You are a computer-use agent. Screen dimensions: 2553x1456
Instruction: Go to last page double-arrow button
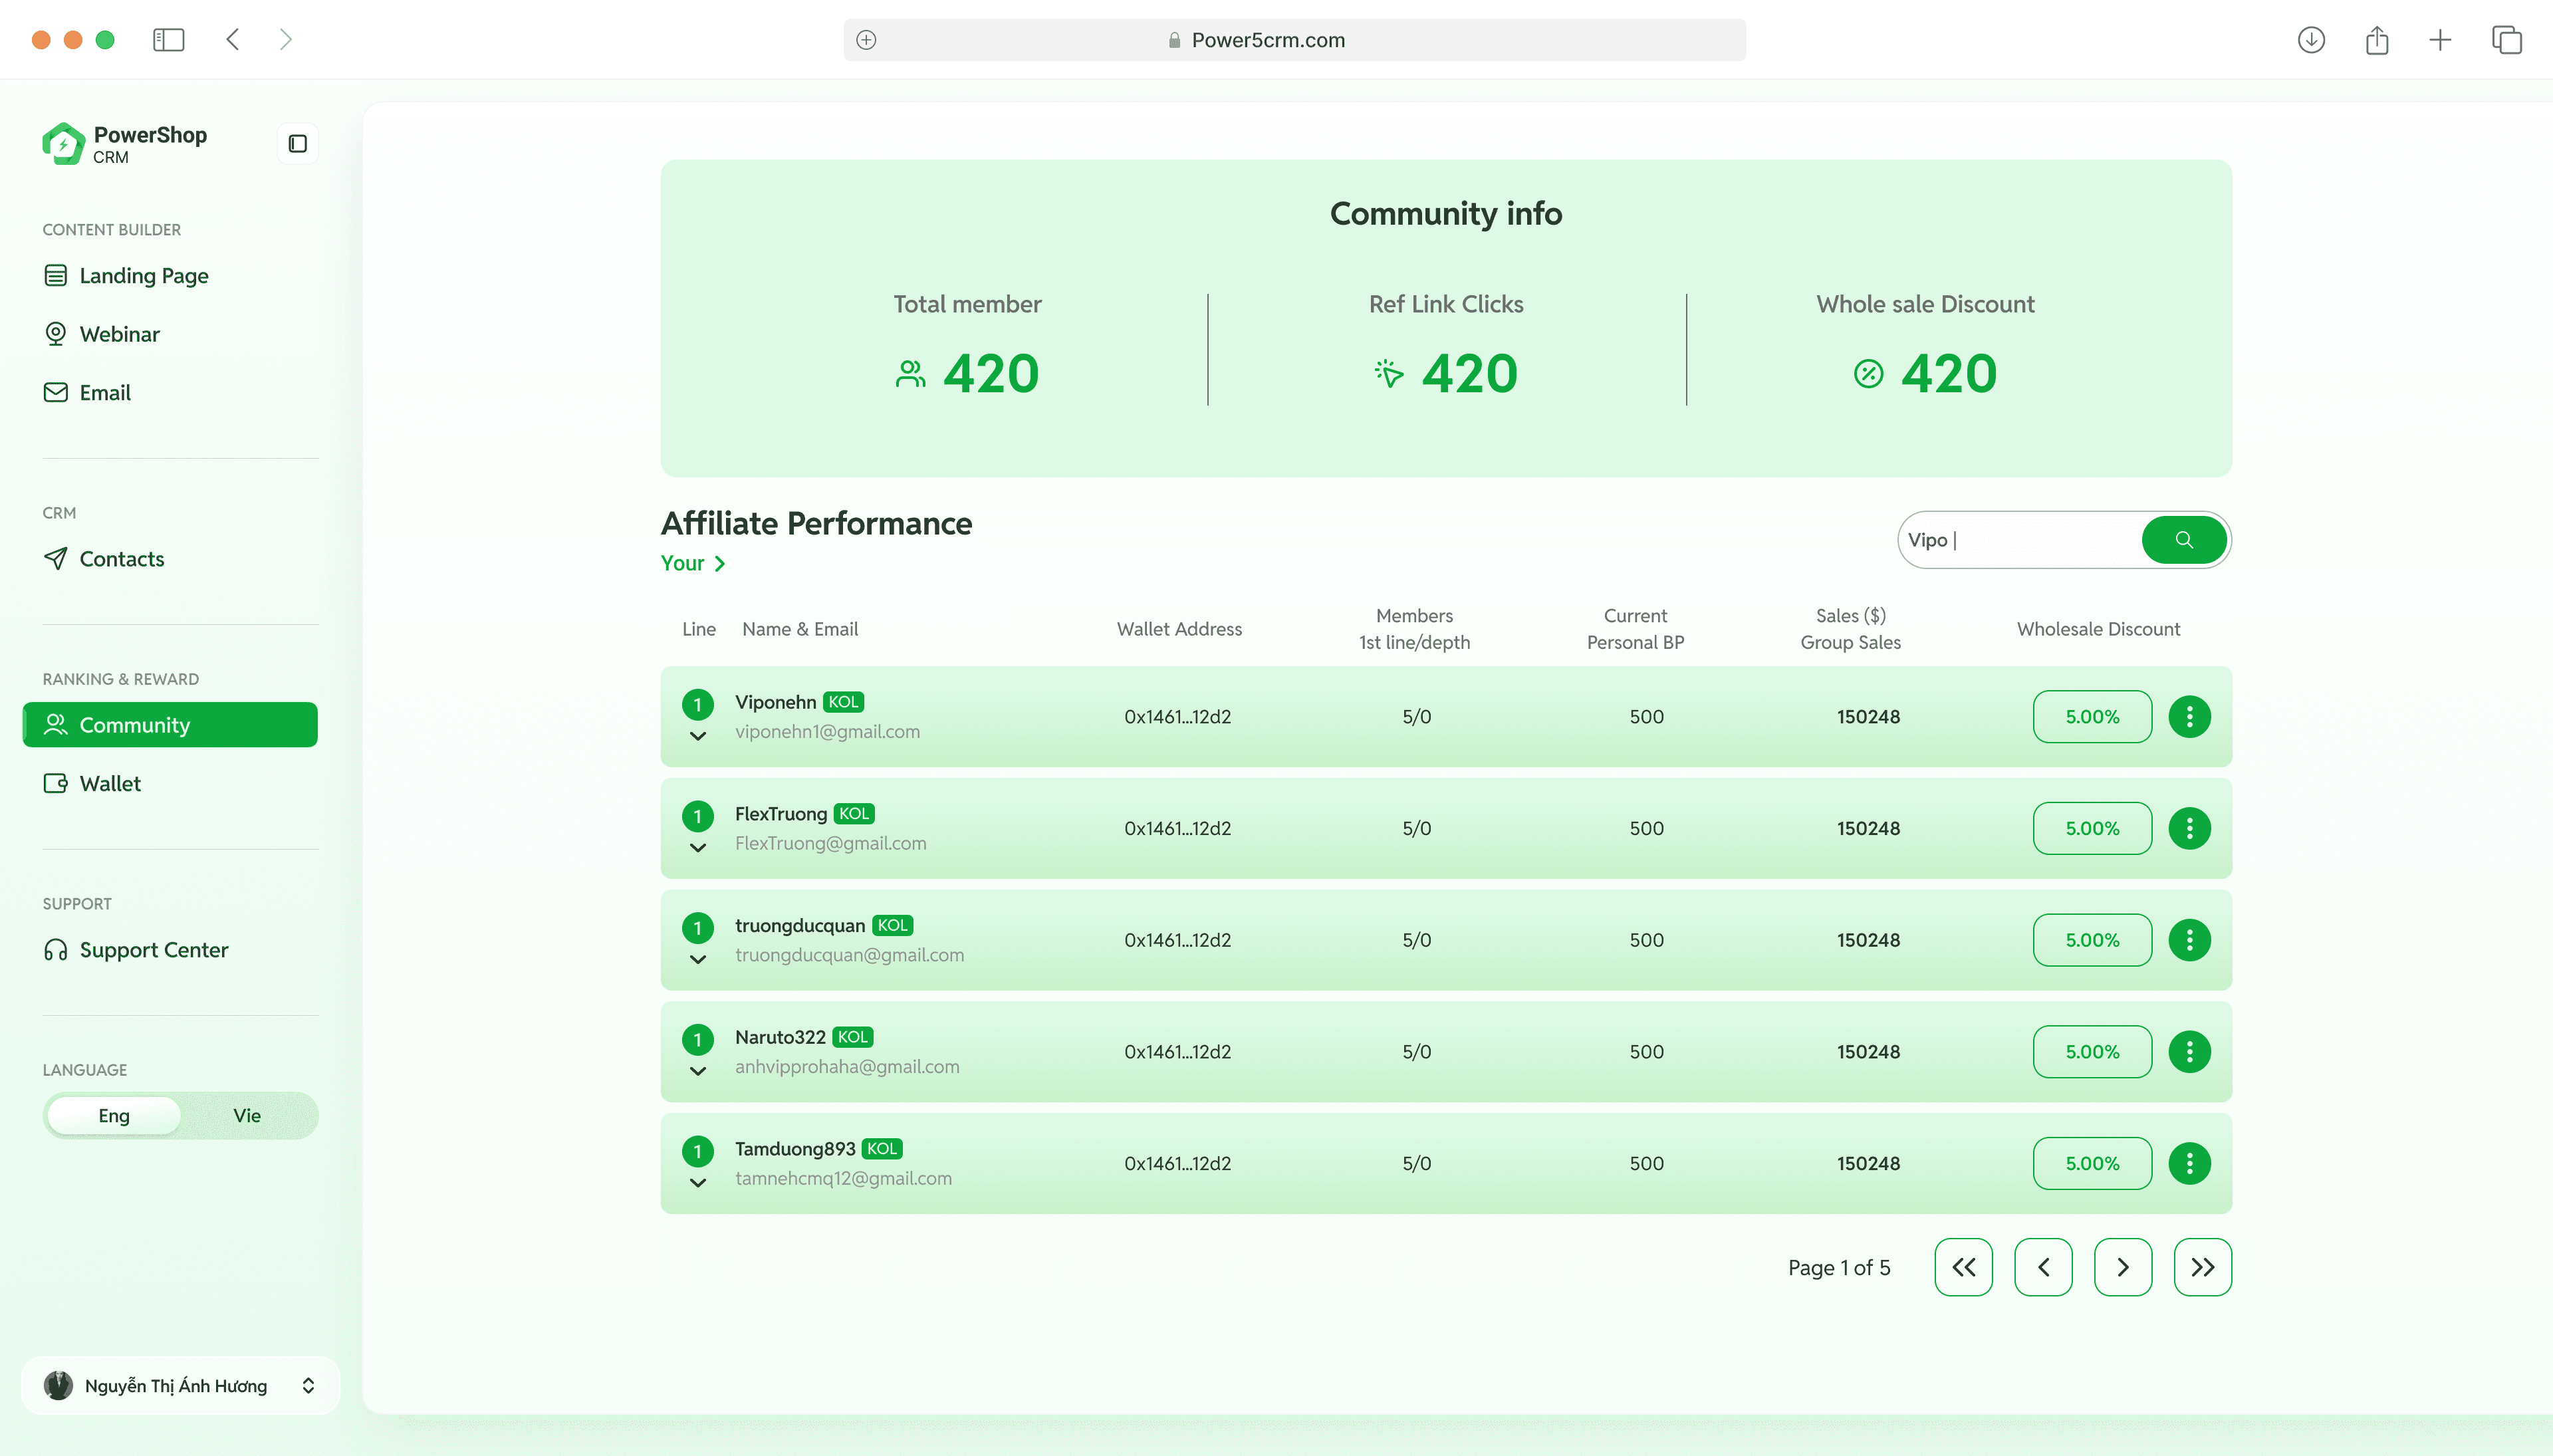click(x=2202, y=1267)
